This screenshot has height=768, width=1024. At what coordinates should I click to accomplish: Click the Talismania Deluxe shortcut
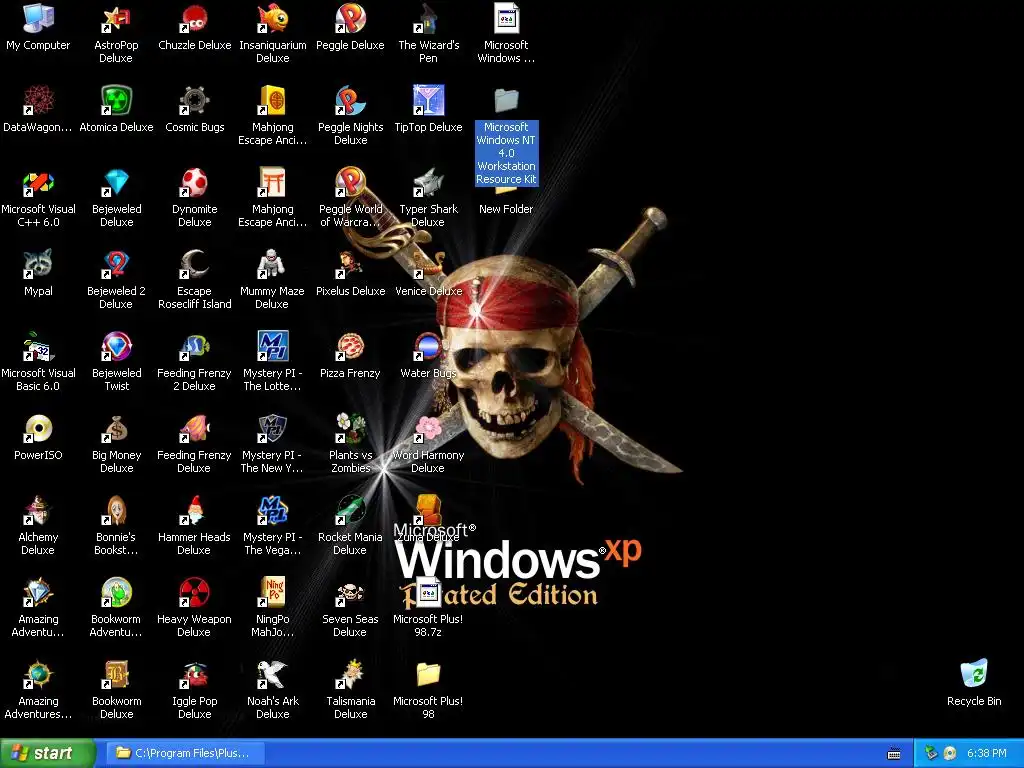point(350,675)
